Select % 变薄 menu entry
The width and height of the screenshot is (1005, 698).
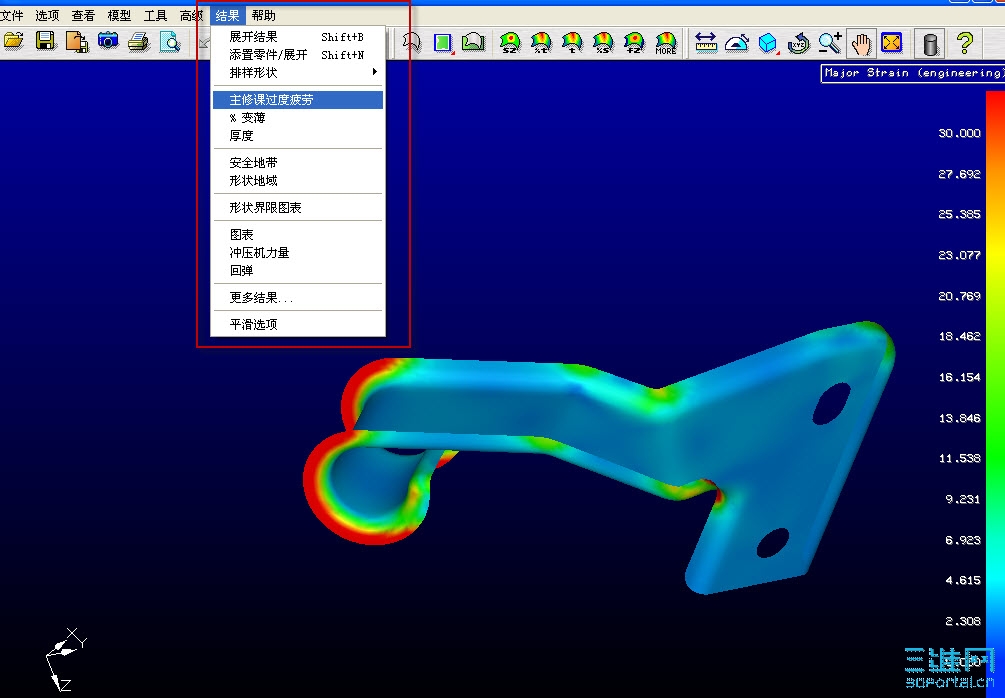point(298,117)
